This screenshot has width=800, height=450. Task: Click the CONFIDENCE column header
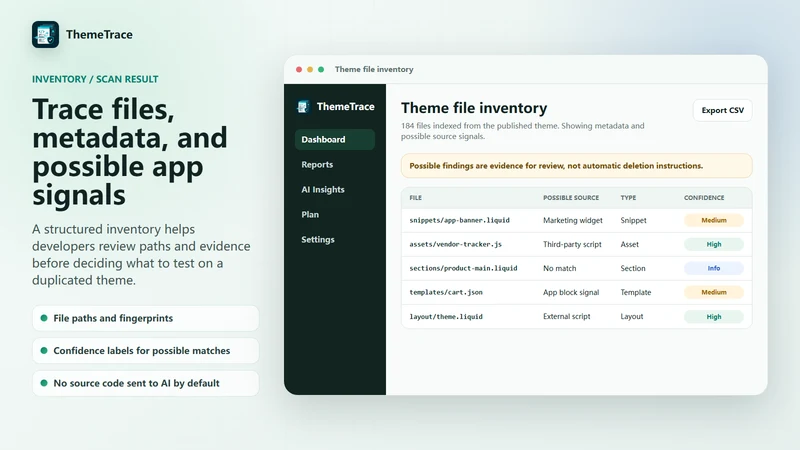point(704,197)
